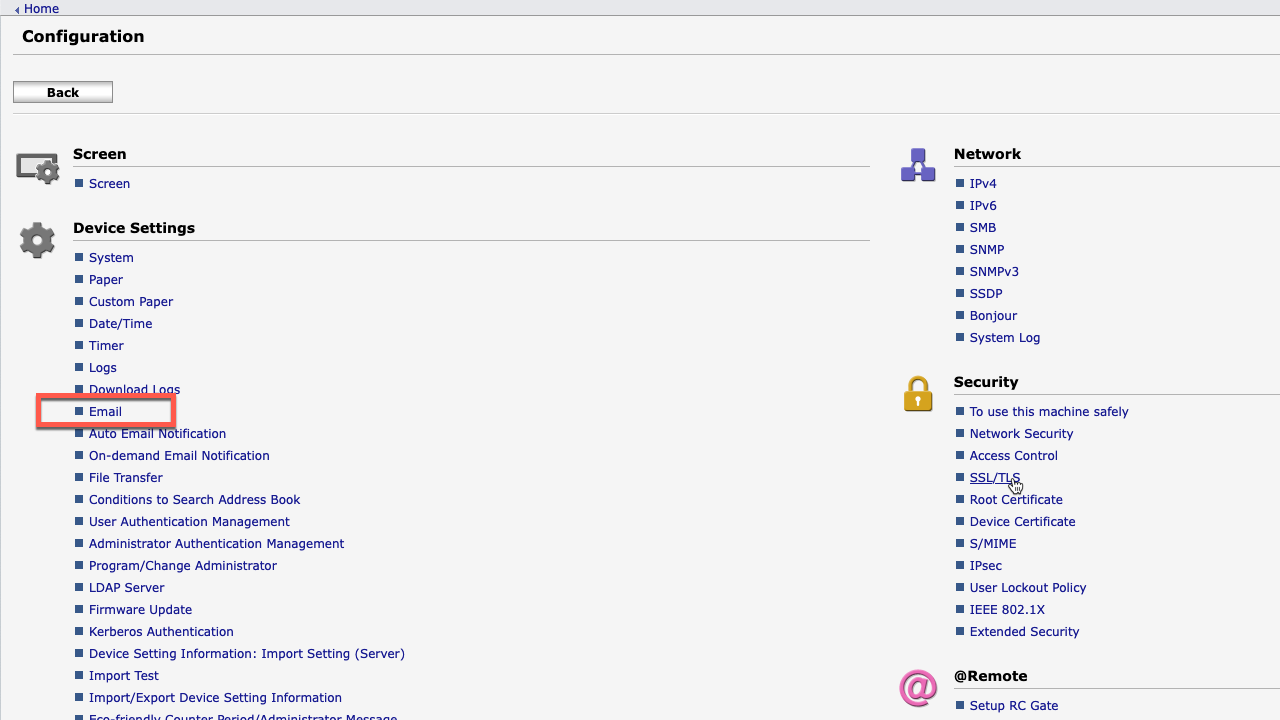Open S/MIME settings link
This screenshot has height=720, width=1280.
point(993,544)
